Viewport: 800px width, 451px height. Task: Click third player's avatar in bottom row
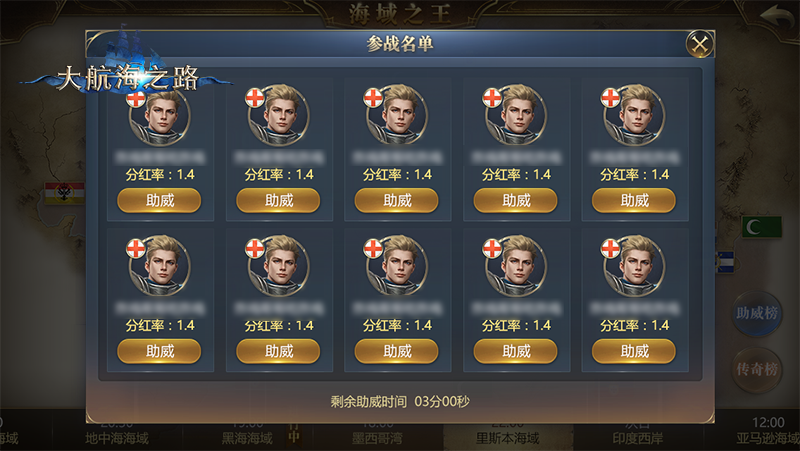pos(397,266)
